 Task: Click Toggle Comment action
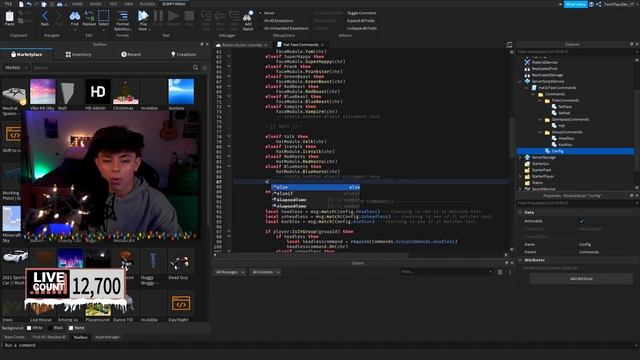coord(361,13)
